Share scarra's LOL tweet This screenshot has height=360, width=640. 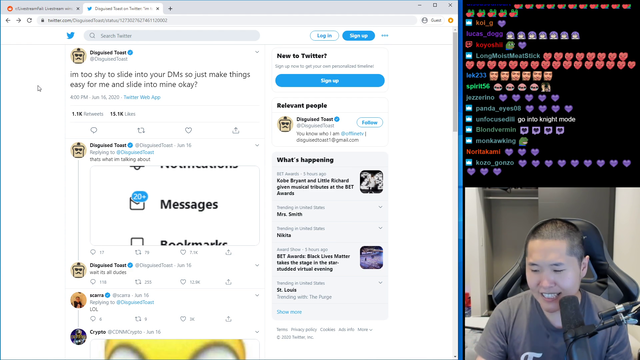228,319
